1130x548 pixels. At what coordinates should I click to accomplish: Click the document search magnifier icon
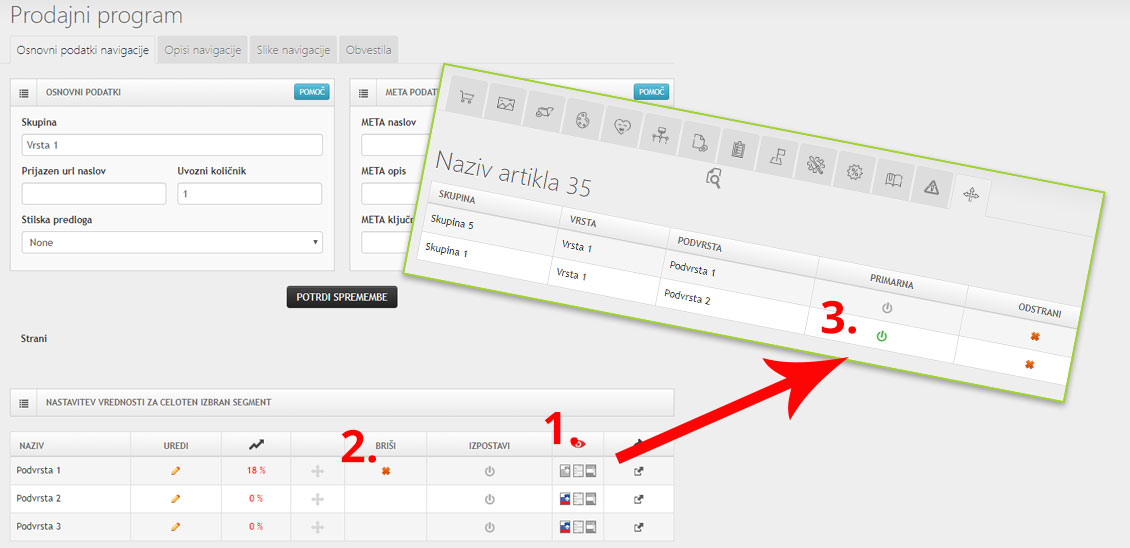coord(713,178)
